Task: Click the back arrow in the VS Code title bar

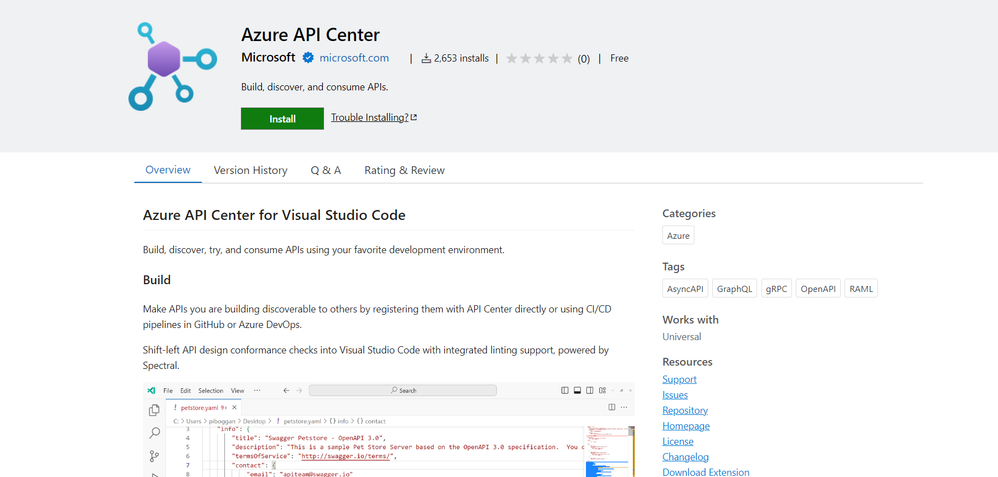Action: coord(286,390)
